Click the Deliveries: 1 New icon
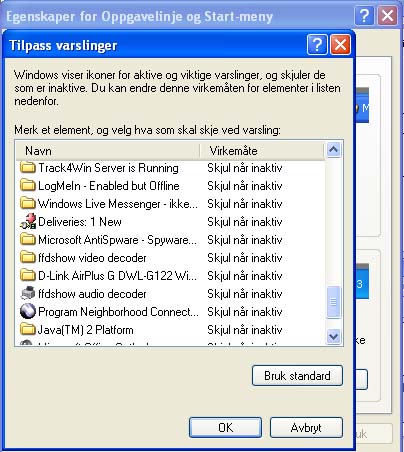Image resolution: width=404 pixels, height=452 pixels. (x=28, y=222)
